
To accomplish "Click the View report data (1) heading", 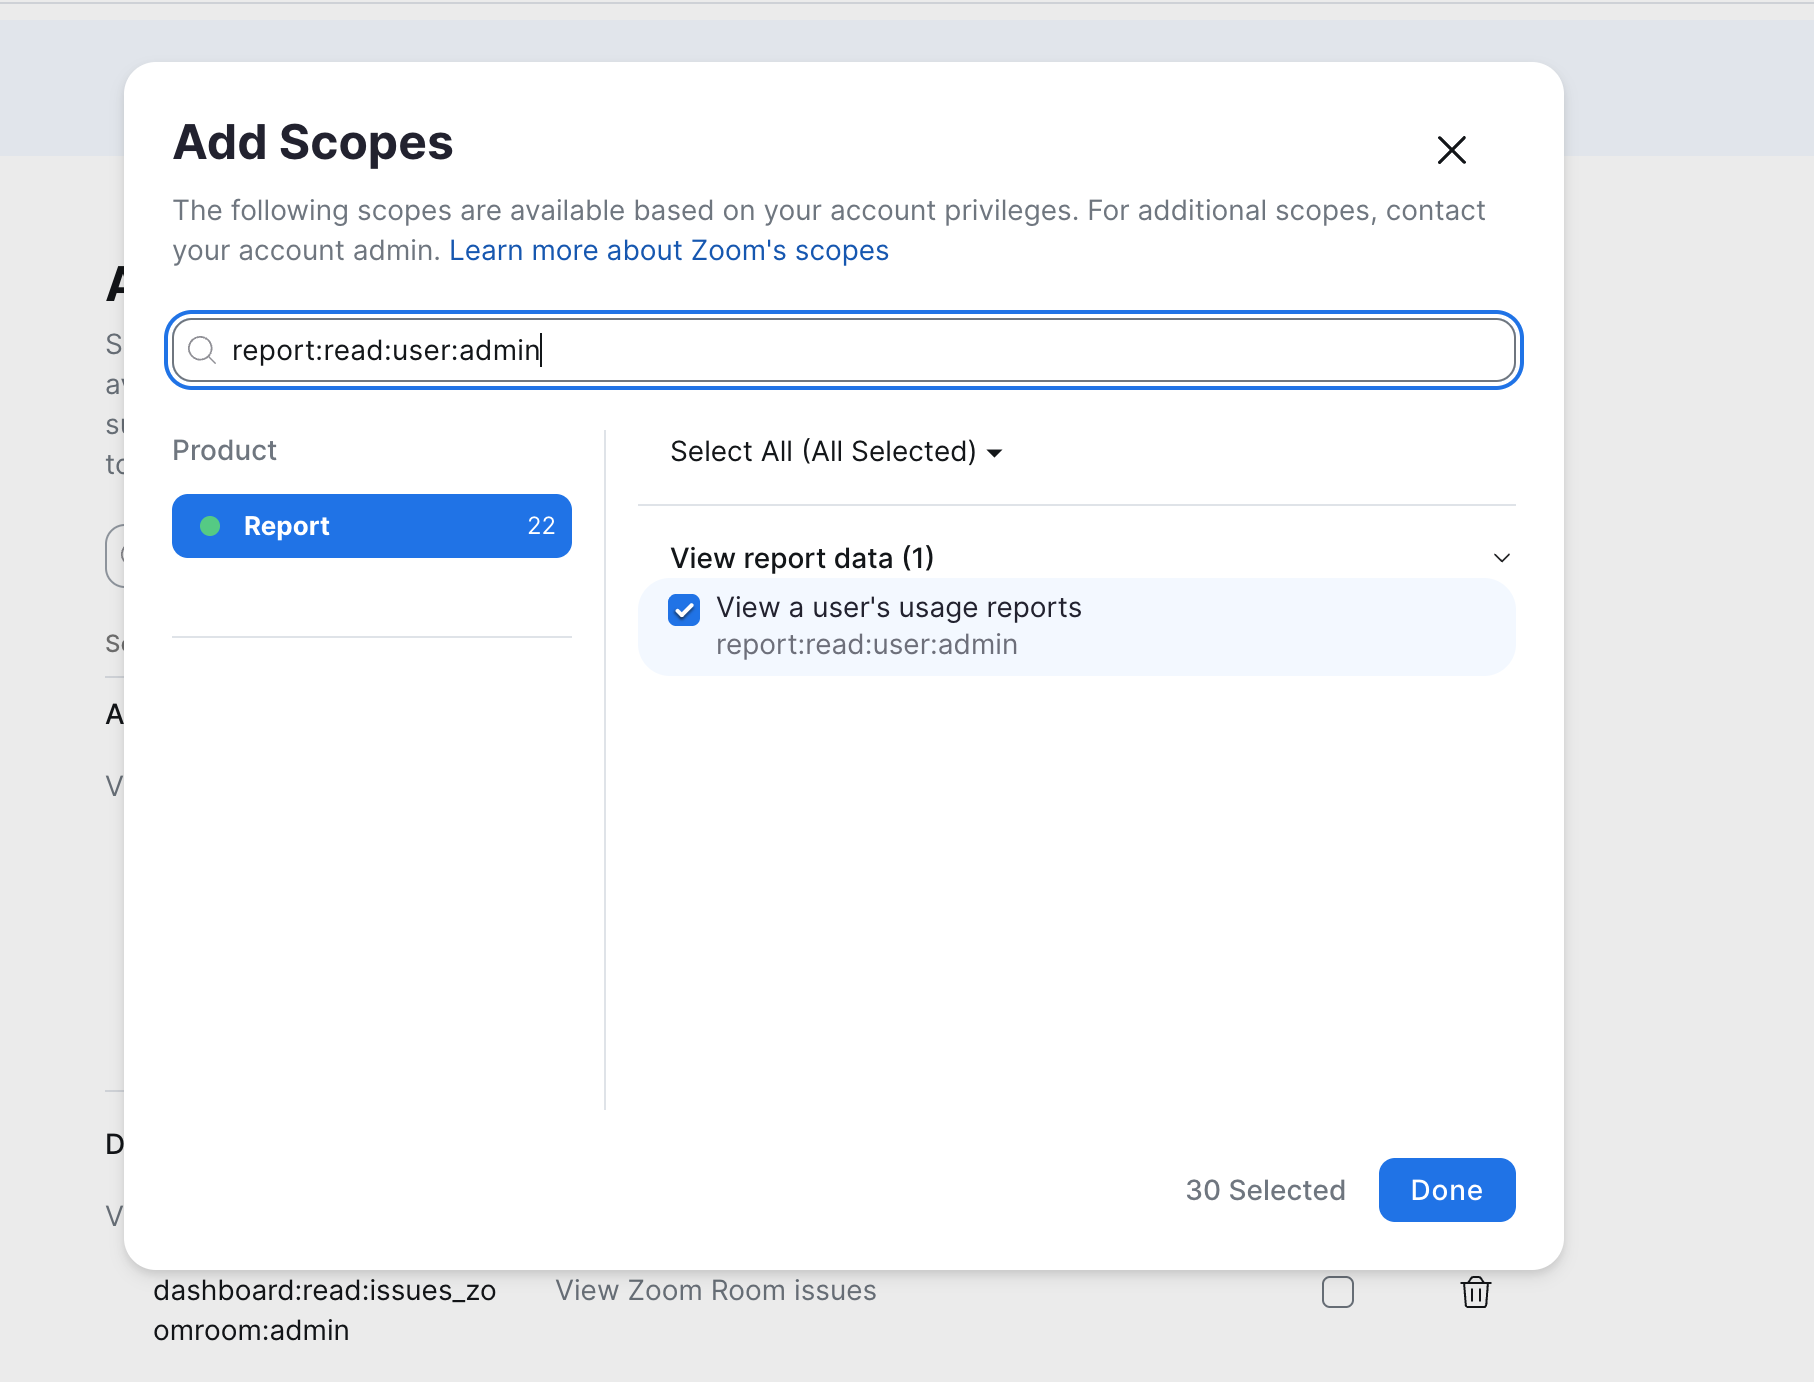I will point(802,558).
